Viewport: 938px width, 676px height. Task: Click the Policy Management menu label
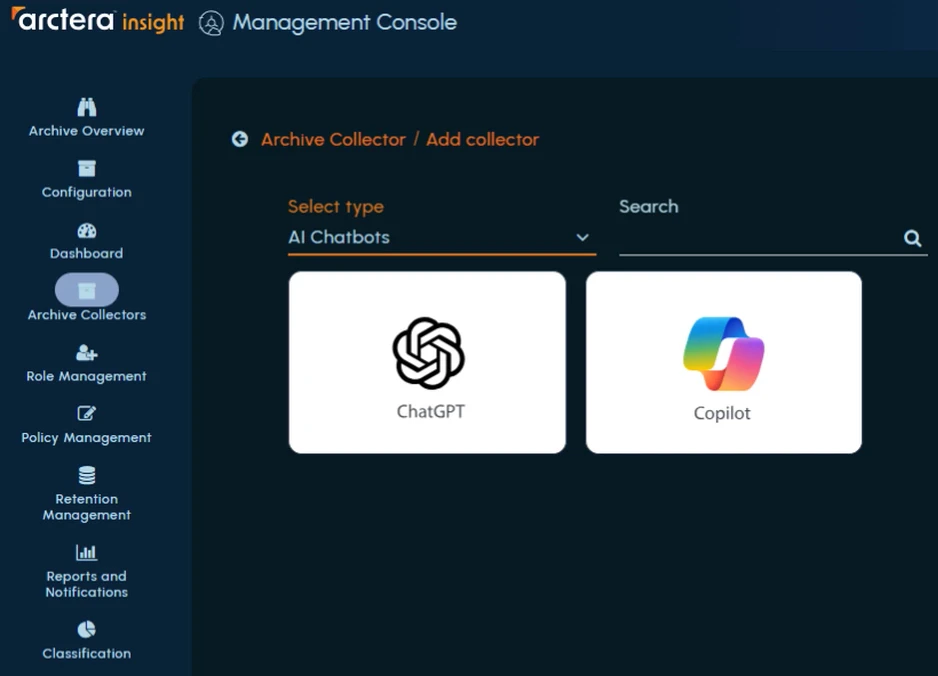(87, 438)
